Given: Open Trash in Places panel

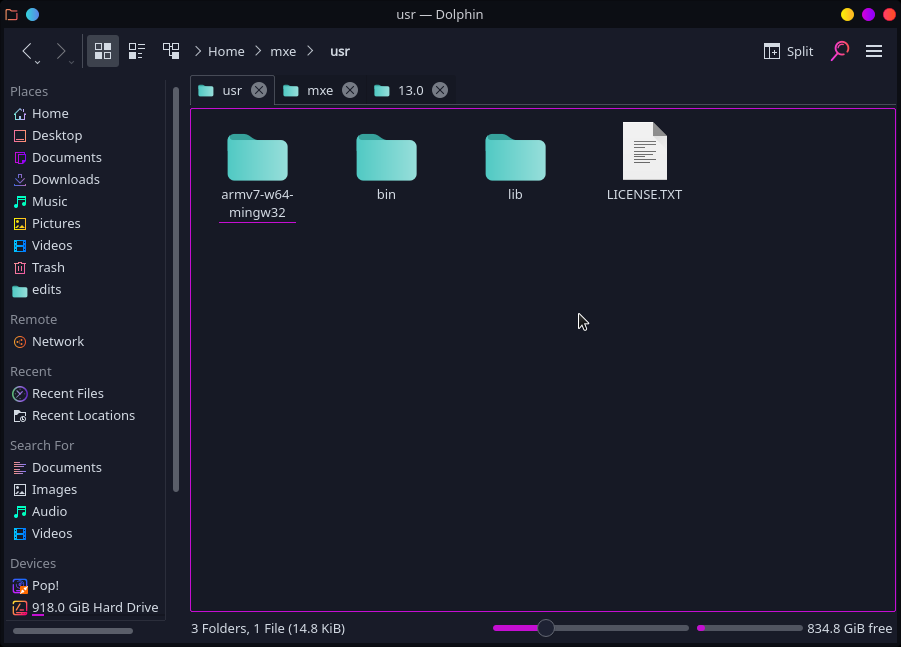Looking at the screenshot, I should pyautogui.click(x=85, y=268).
